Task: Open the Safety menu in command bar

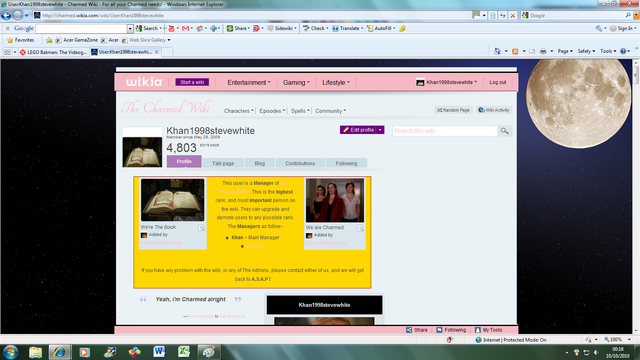Action: (x=586, y=51)
